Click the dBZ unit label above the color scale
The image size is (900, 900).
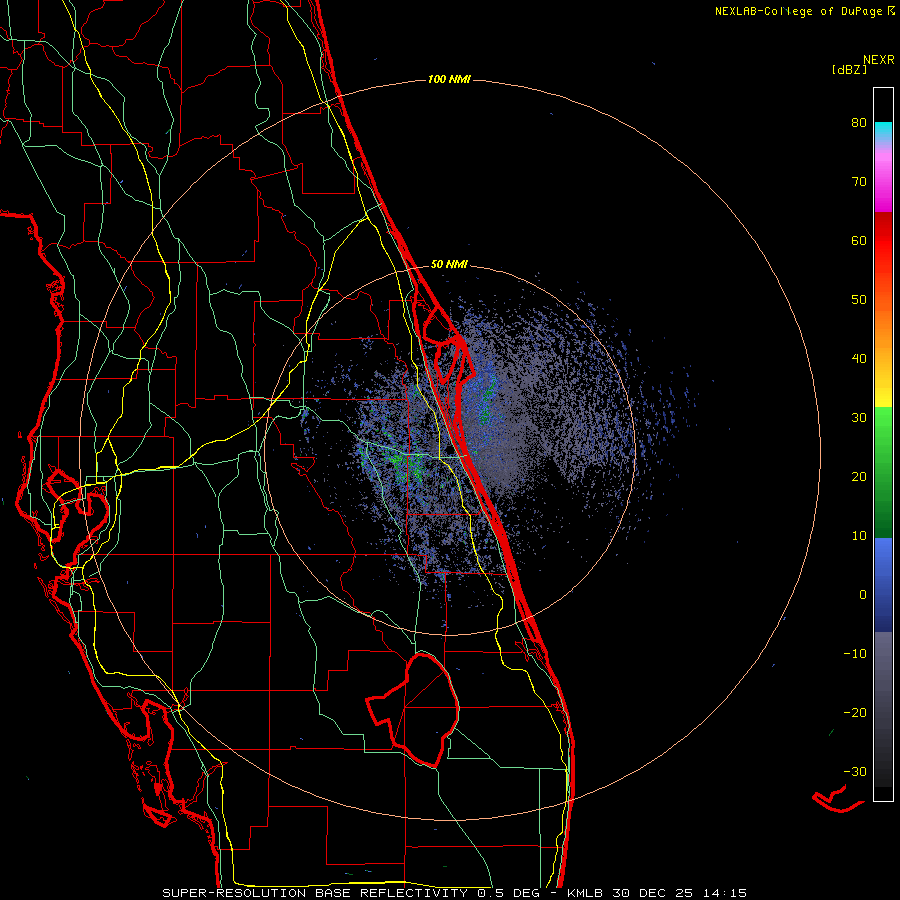pos(849,70)
